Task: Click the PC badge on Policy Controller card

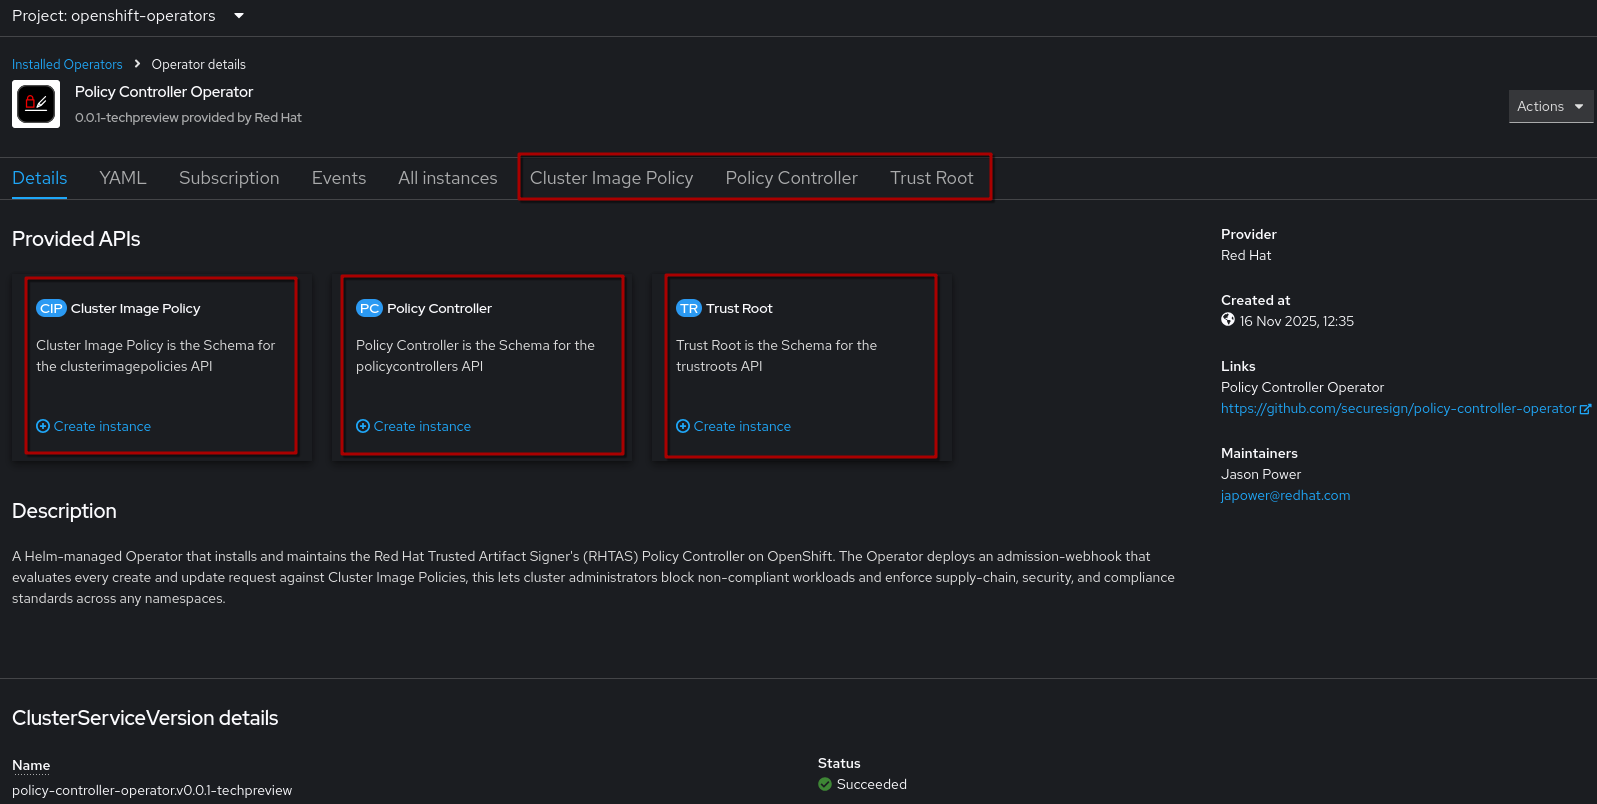Action: [x=369, y=308]
